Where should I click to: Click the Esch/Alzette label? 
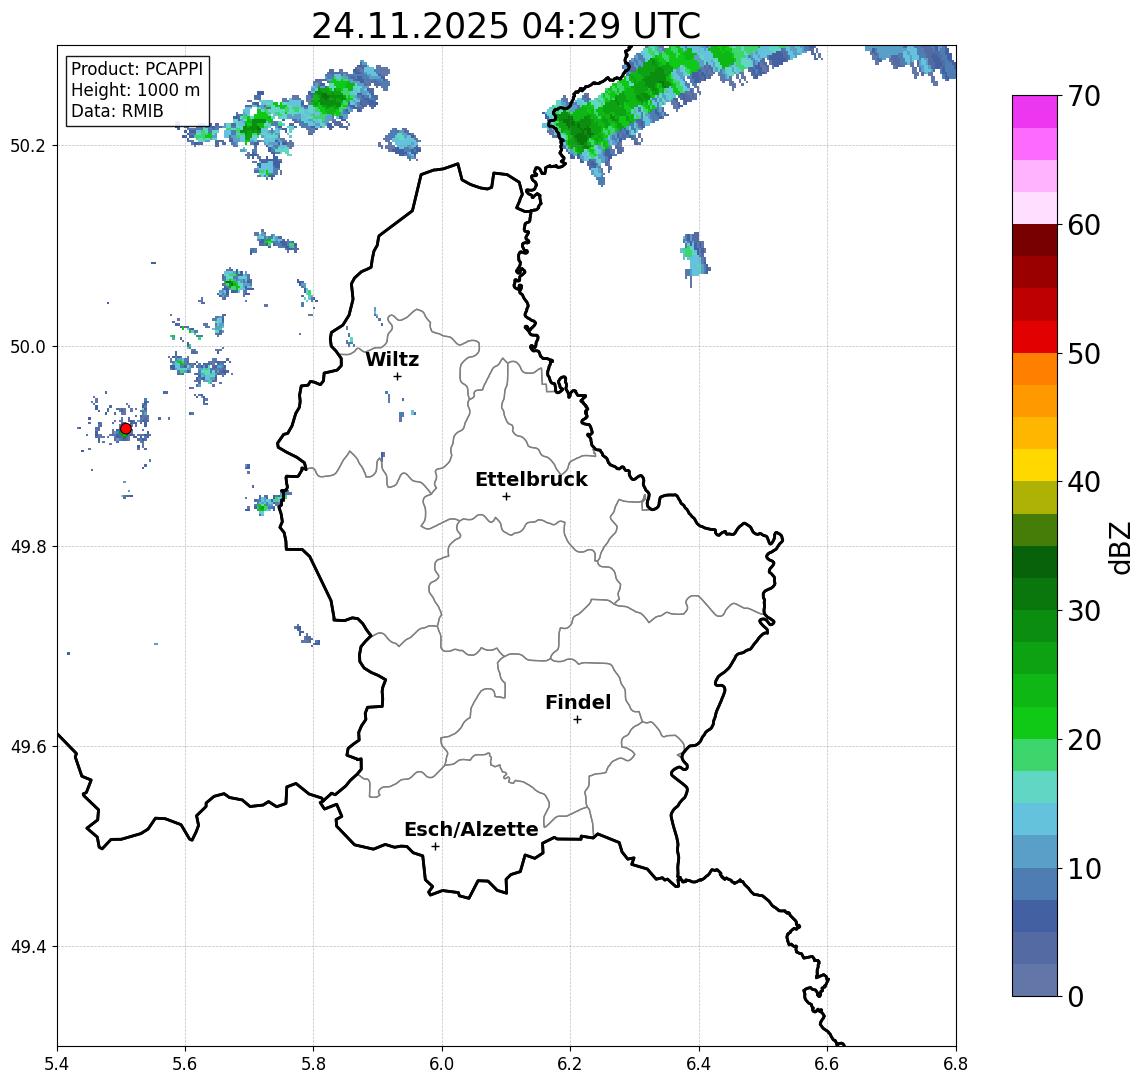[x=471, y=829]
